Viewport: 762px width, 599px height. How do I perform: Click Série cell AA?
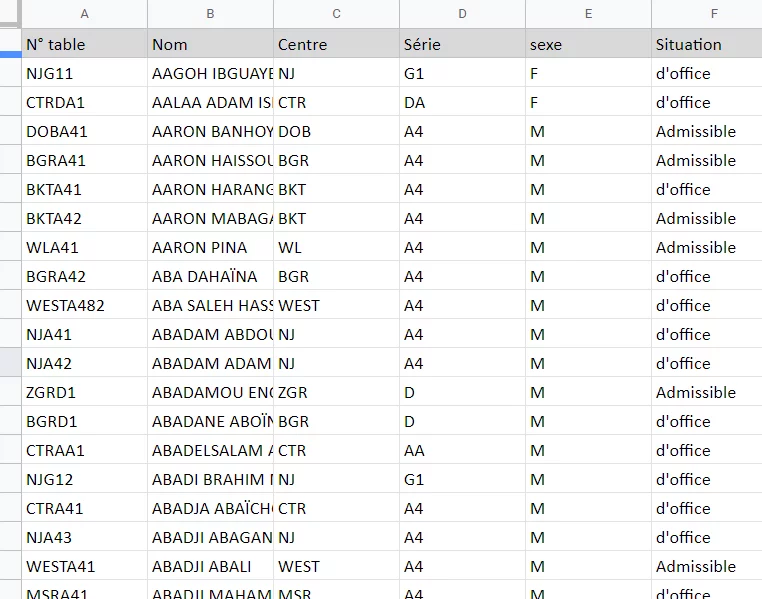pyautogui.click(x=462, y=450)
